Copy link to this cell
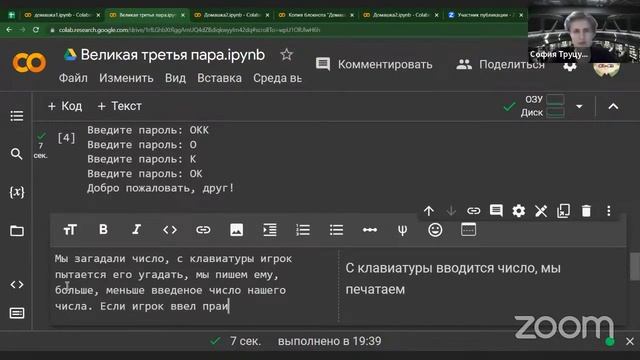Image resolution: width=640 pixels, height=360 pixels. coord(473,211)
